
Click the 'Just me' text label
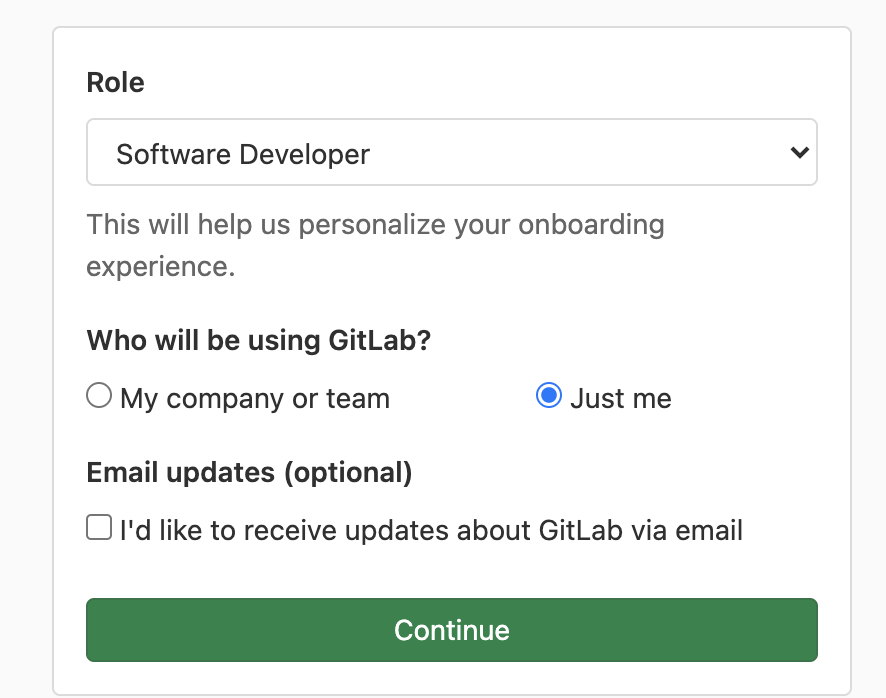621,397
